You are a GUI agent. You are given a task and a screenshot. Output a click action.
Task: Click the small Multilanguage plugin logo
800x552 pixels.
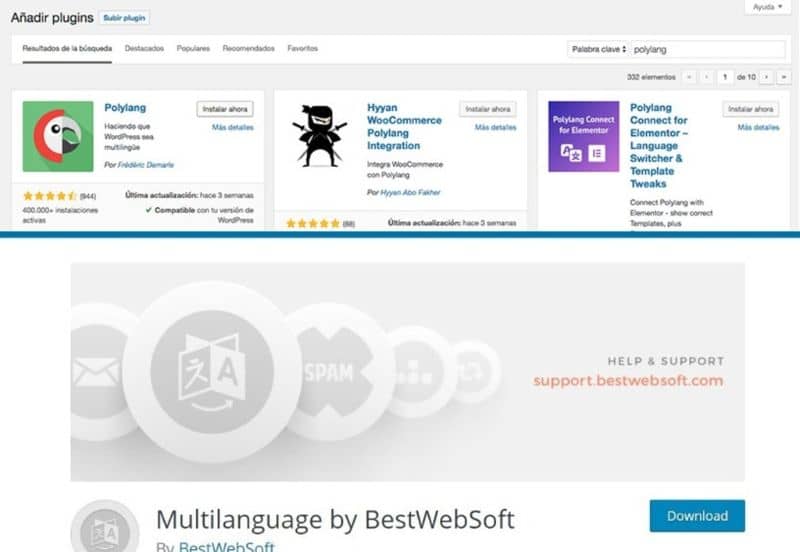tap(105, 526)
